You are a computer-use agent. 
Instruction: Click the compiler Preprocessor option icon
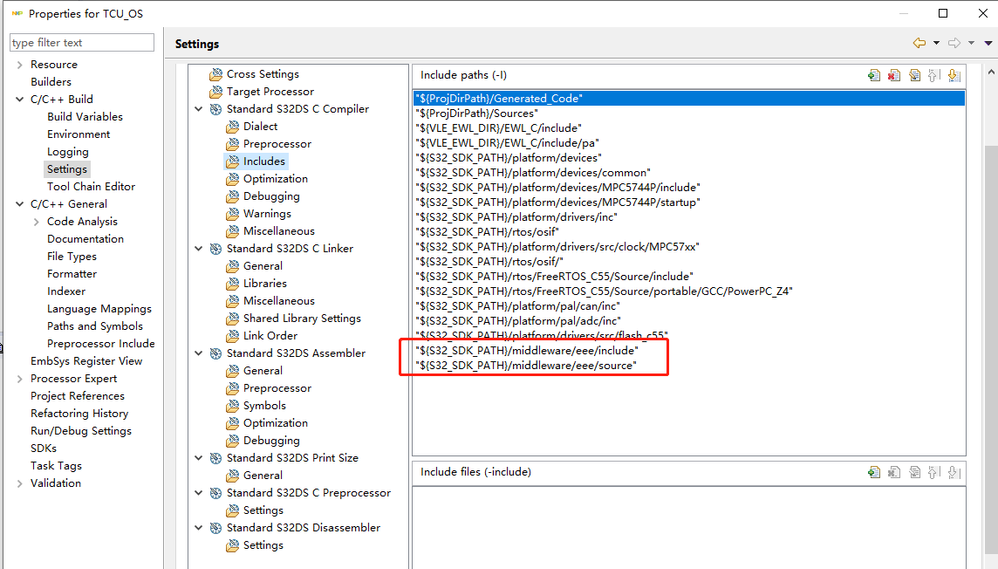click(x=233, y=144)
